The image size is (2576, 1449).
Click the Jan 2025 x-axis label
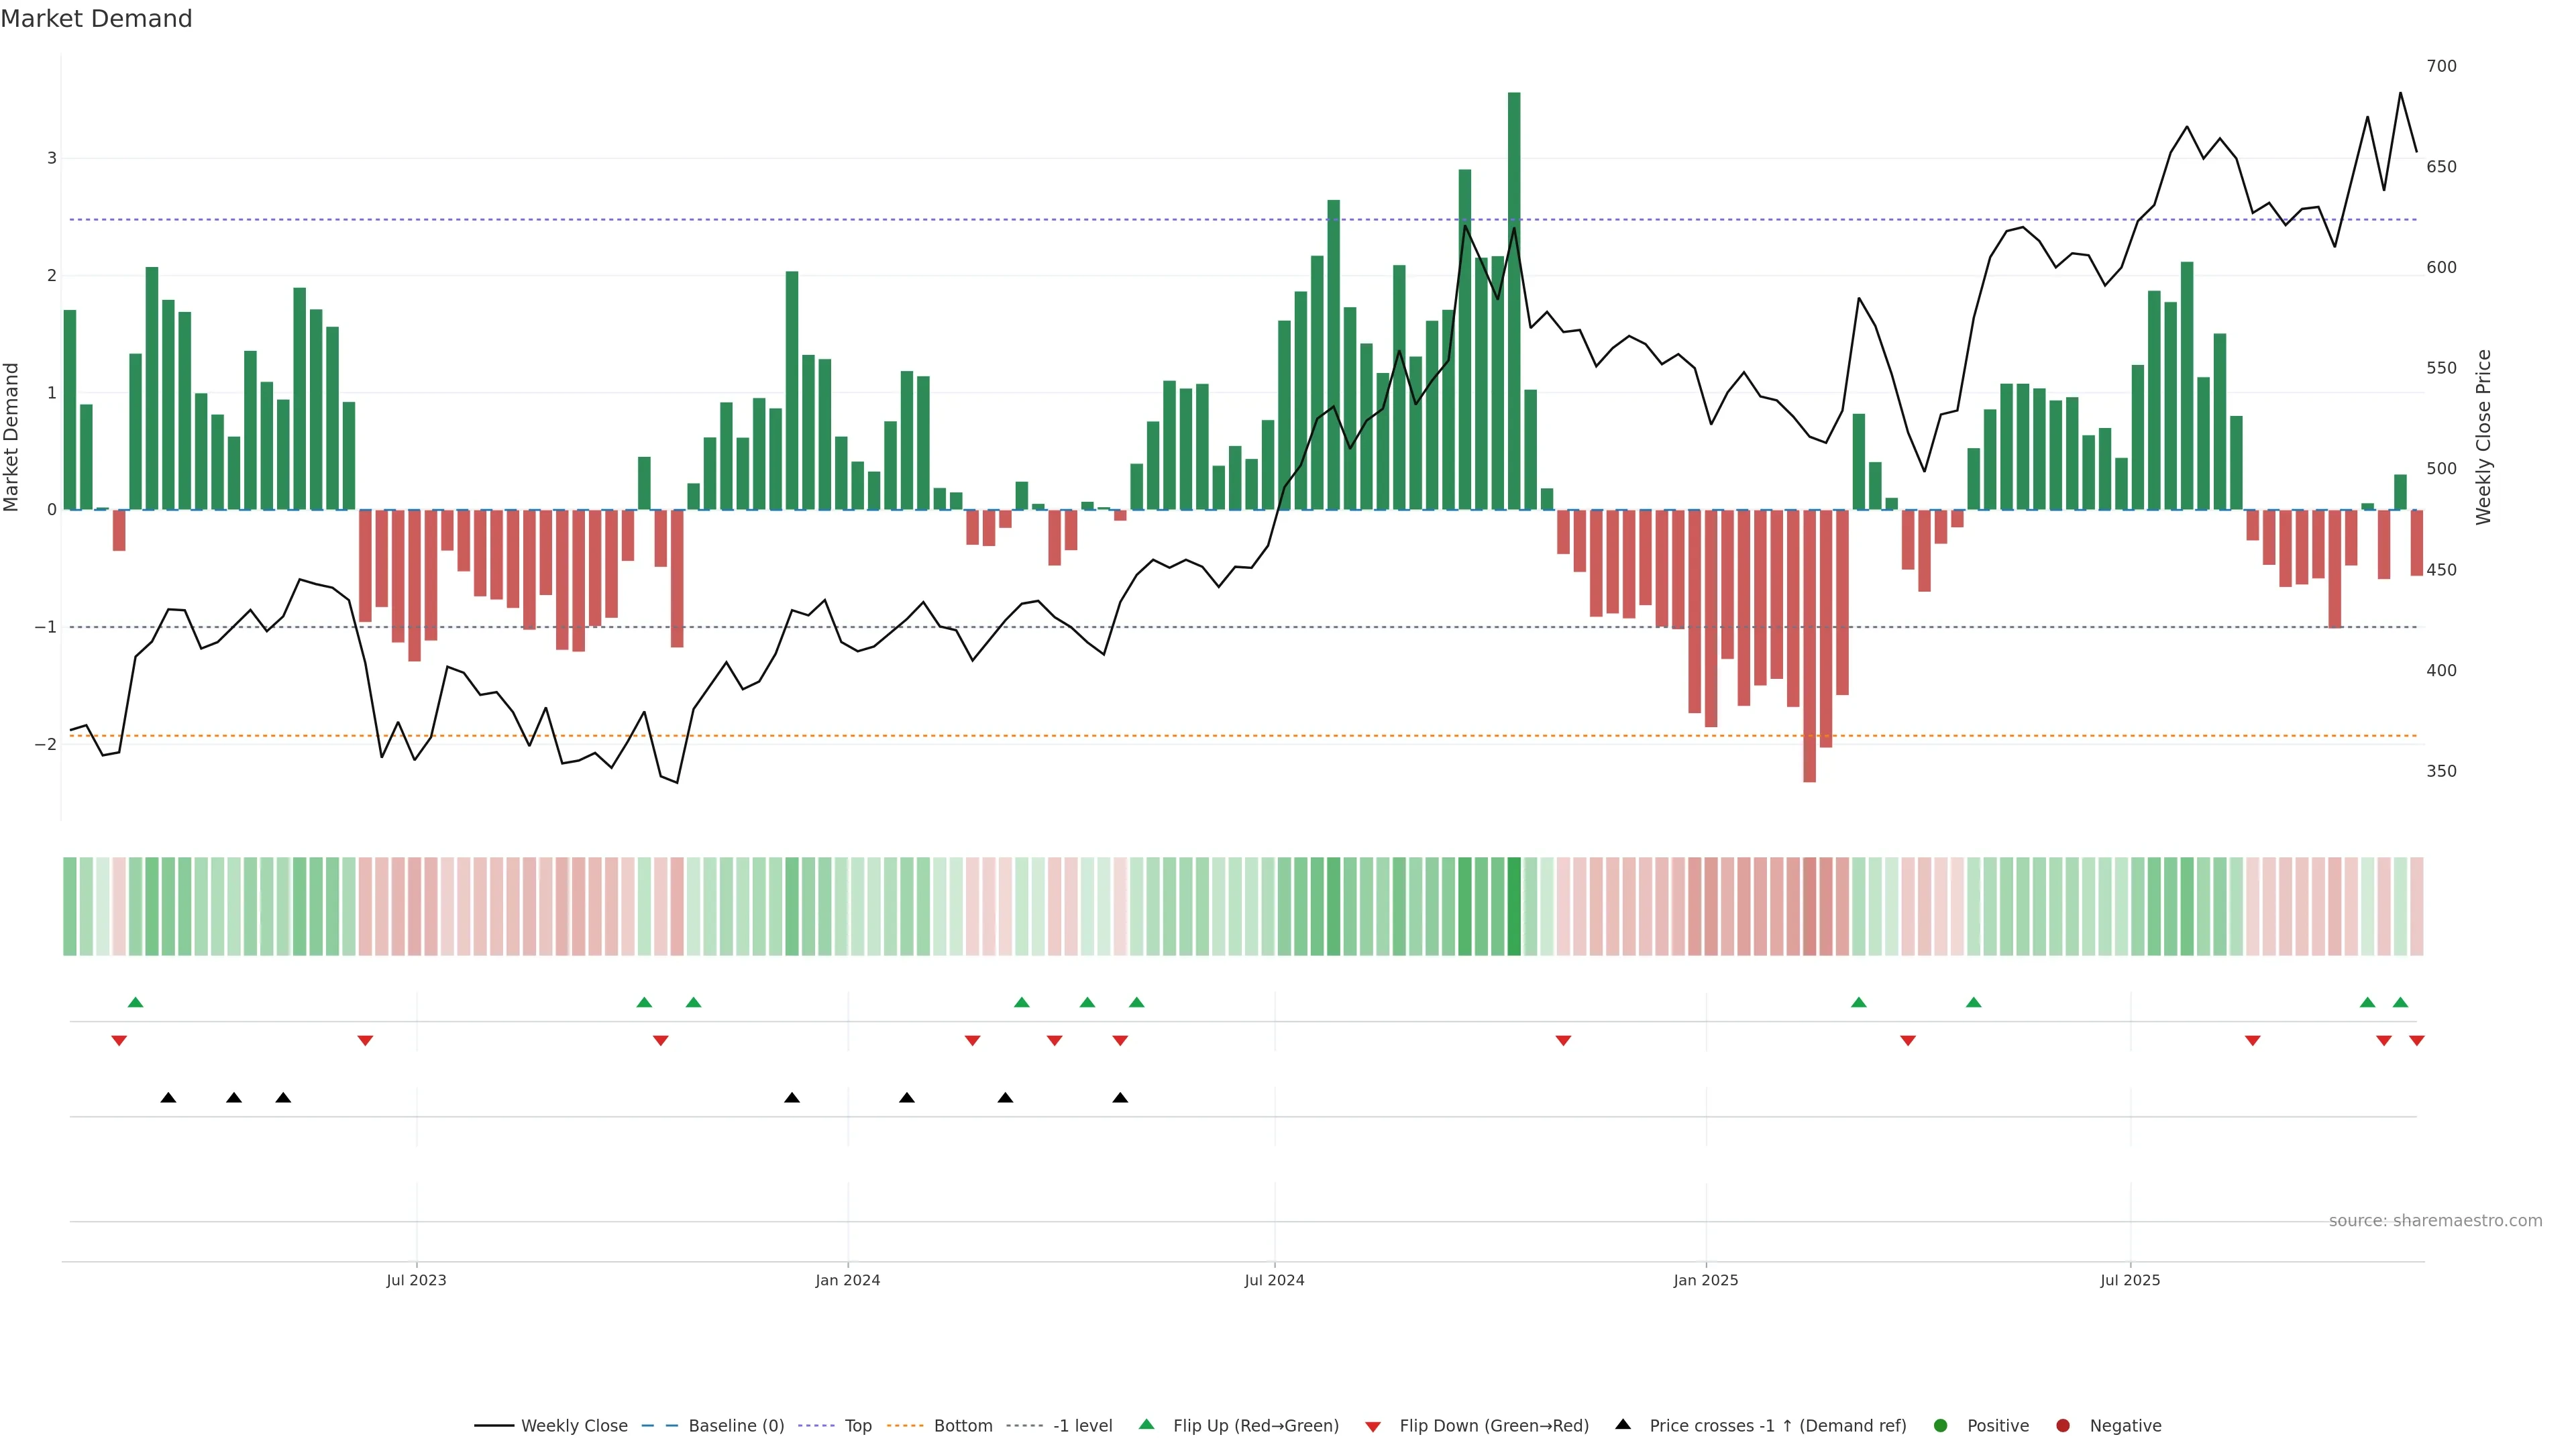coord(1705,1281)
